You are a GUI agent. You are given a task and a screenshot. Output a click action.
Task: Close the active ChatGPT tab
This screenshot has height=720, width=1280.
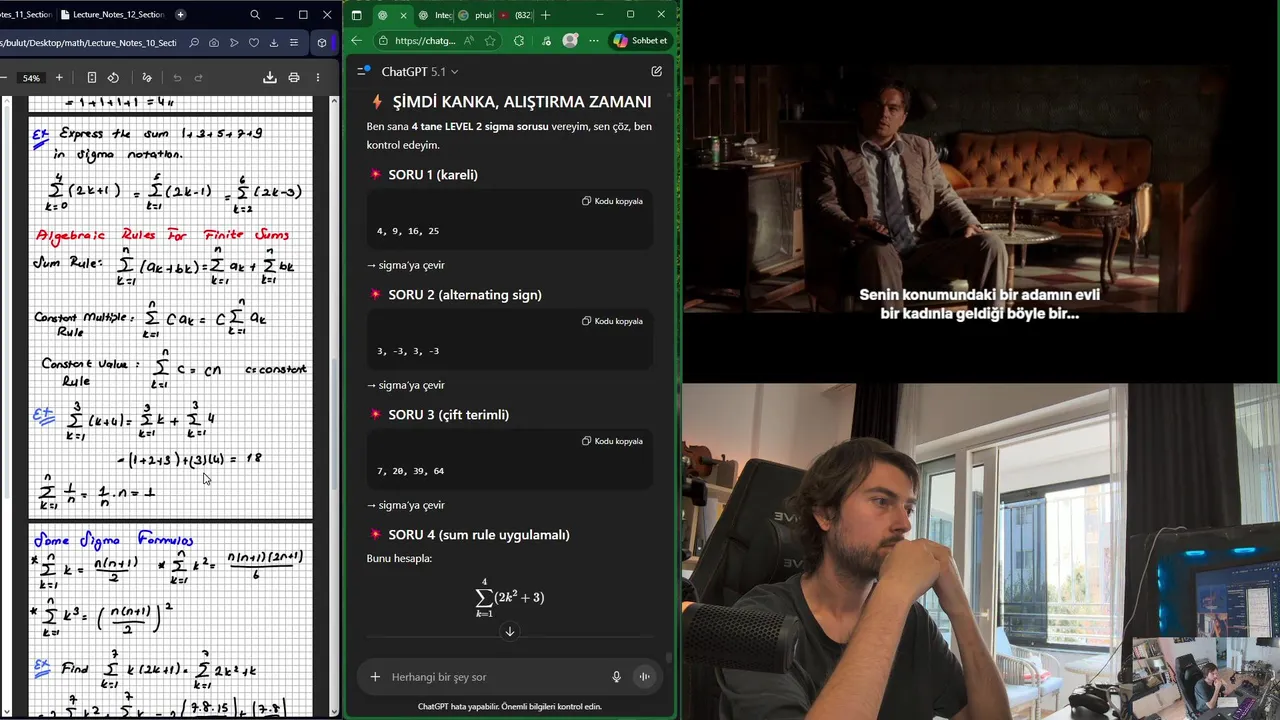(x=403, y=15)
